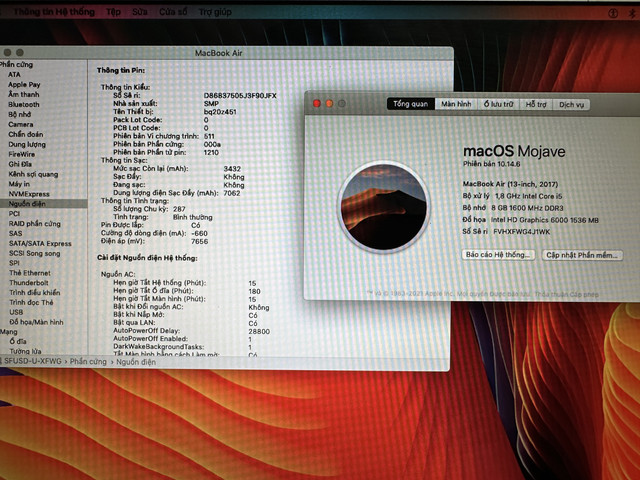Switch to the Dịch vụ tab

(571, 104)
